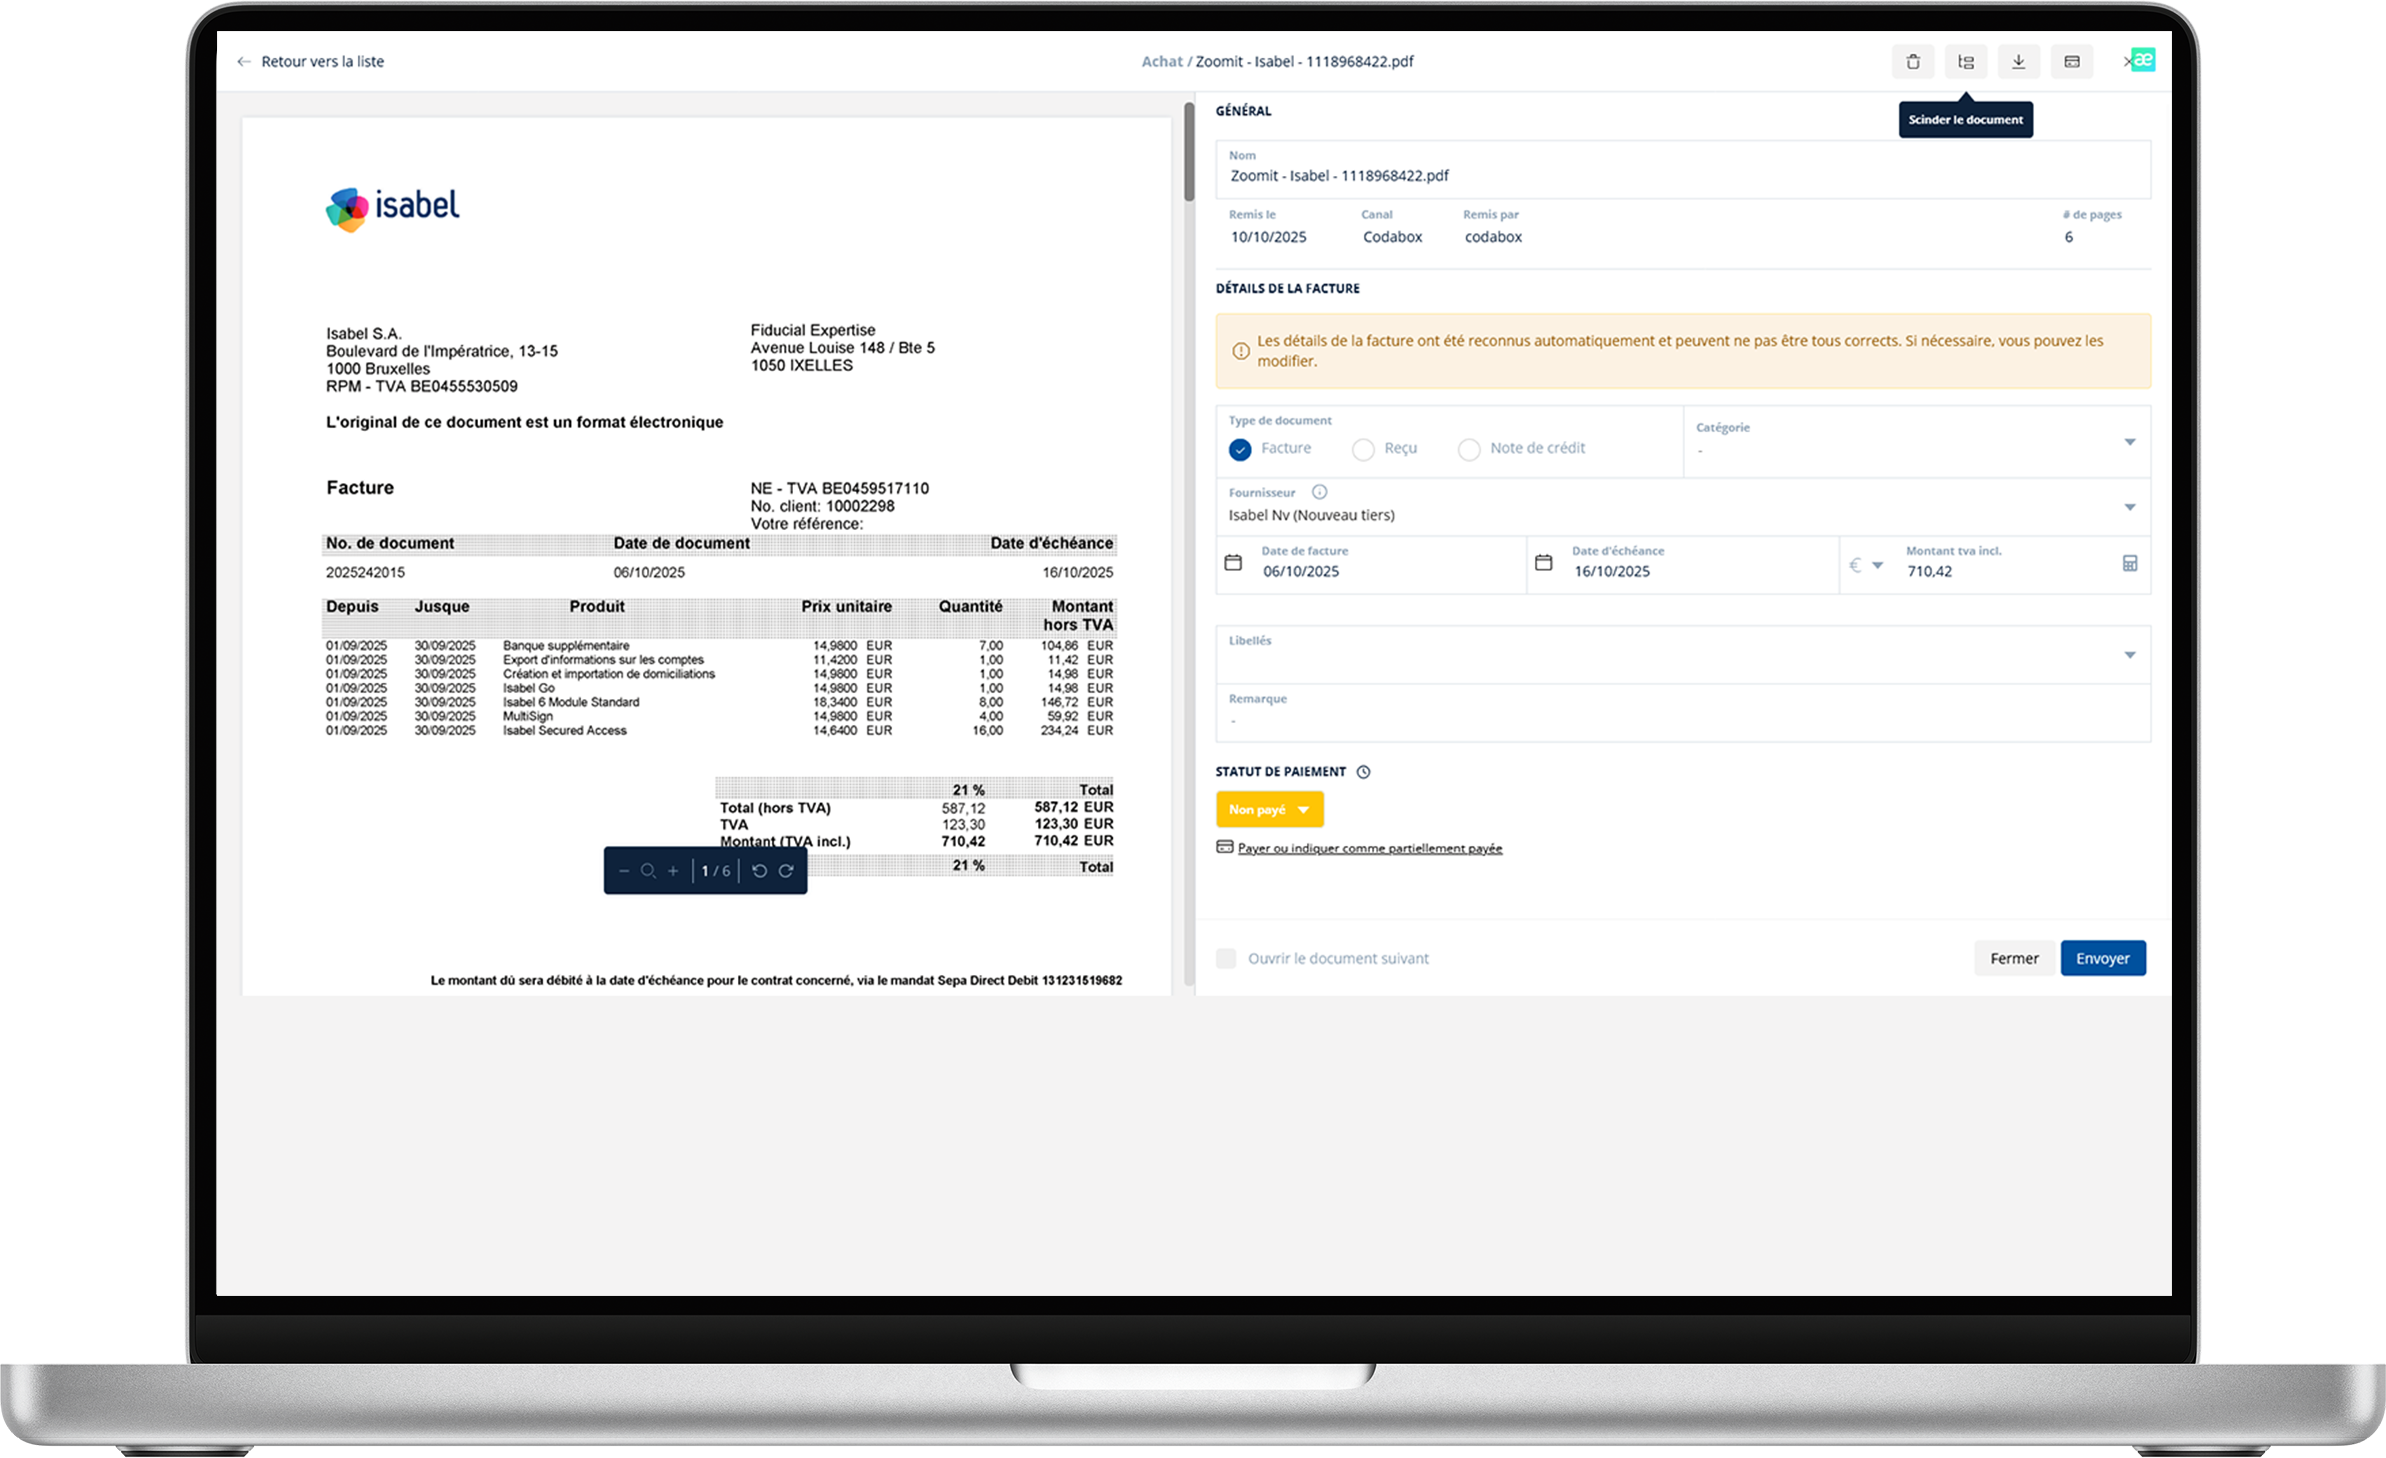This screenshot has height=1458, width=2386.
Task: Click the Codabox canal value
Action: [1392, 237]
